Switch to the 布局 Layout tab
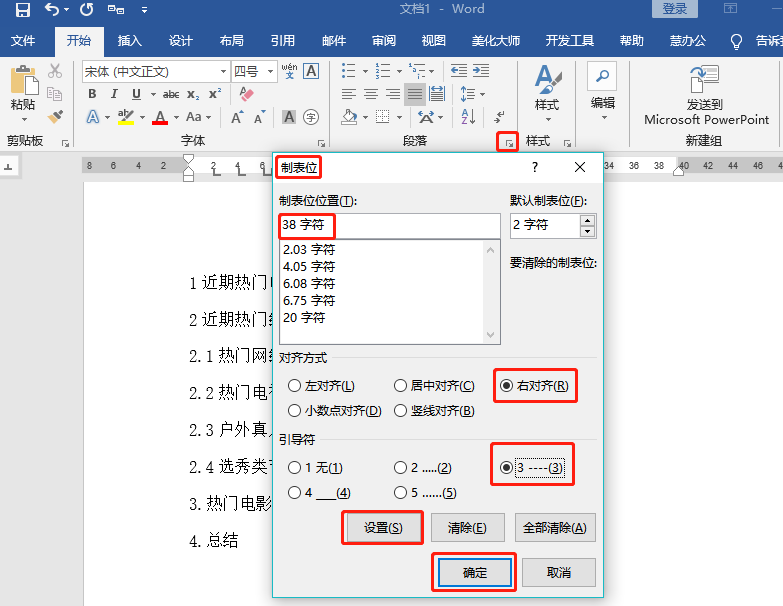 232,41
